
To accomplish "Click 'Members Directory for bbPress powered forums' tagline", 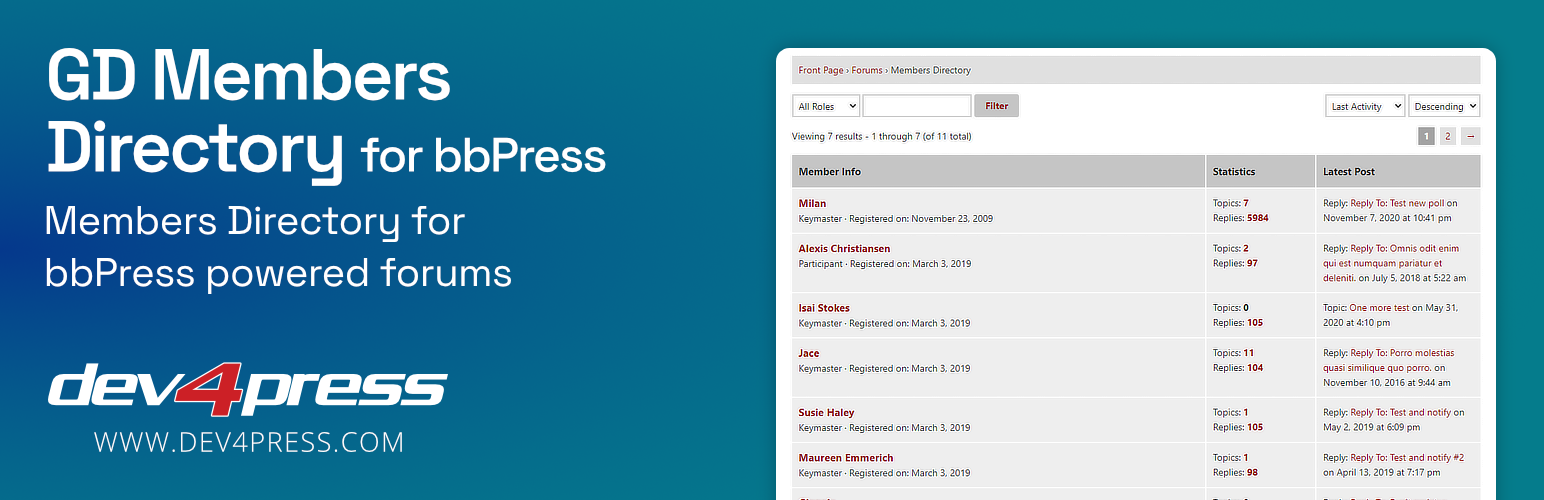I will click(x=278, y=247).
